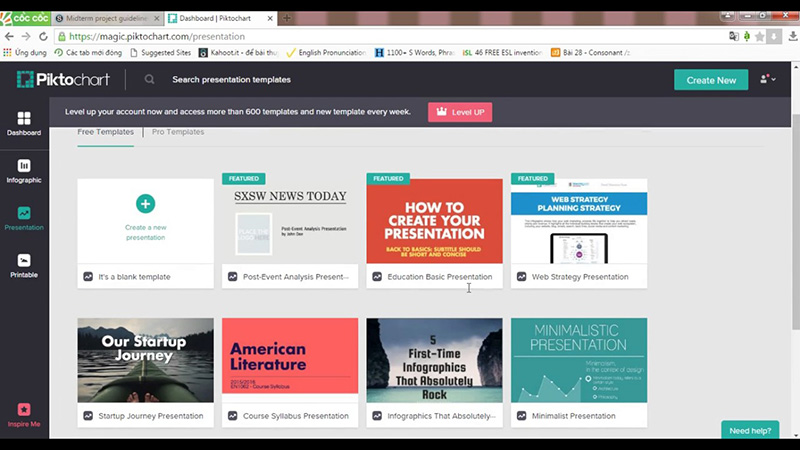The image size is (800, 450).
Task: Click the translate icon in address bar
Action: click(734, 36)
